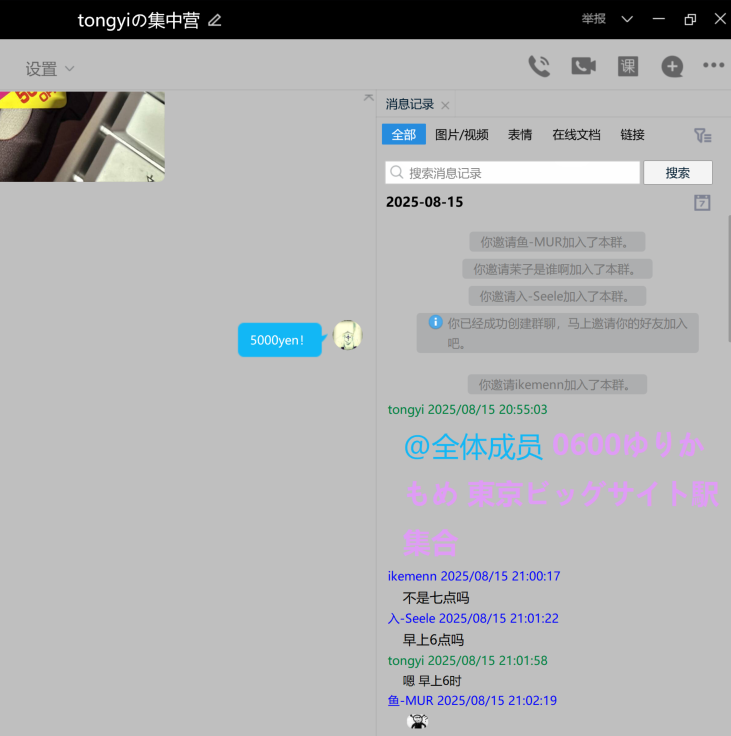Viewport: 731px width, 736px height.
Task: Expand the 设置 dropdown
Action: pos(49,69)
